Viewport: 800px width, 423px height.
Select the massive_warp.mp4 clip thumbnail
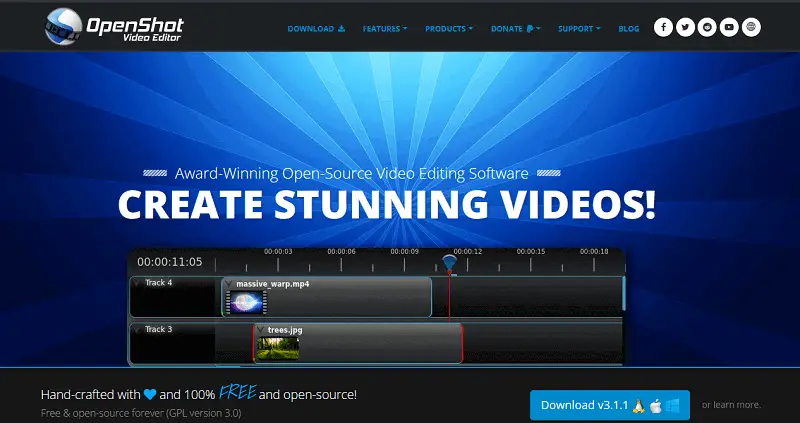coord(247,302)
